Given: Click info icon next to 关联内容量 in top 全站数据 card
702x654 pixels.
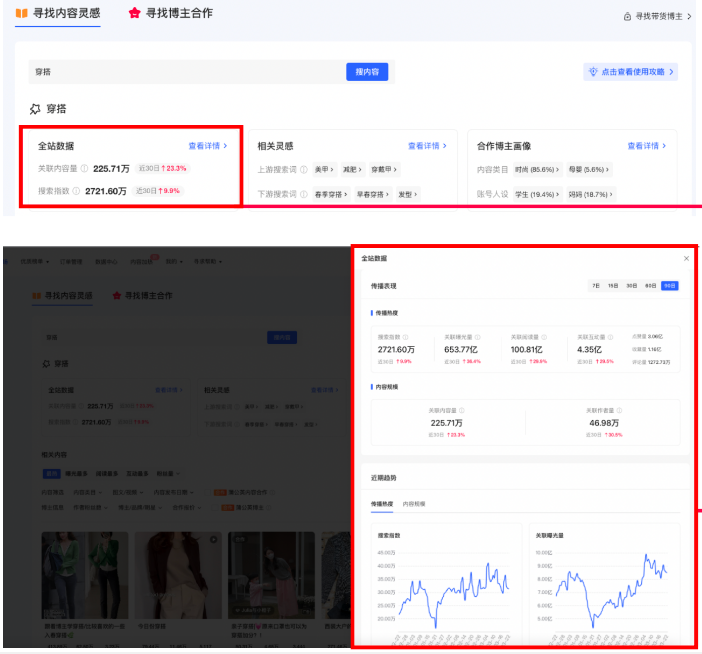Looking at the screenshot, I should (84, 169).
